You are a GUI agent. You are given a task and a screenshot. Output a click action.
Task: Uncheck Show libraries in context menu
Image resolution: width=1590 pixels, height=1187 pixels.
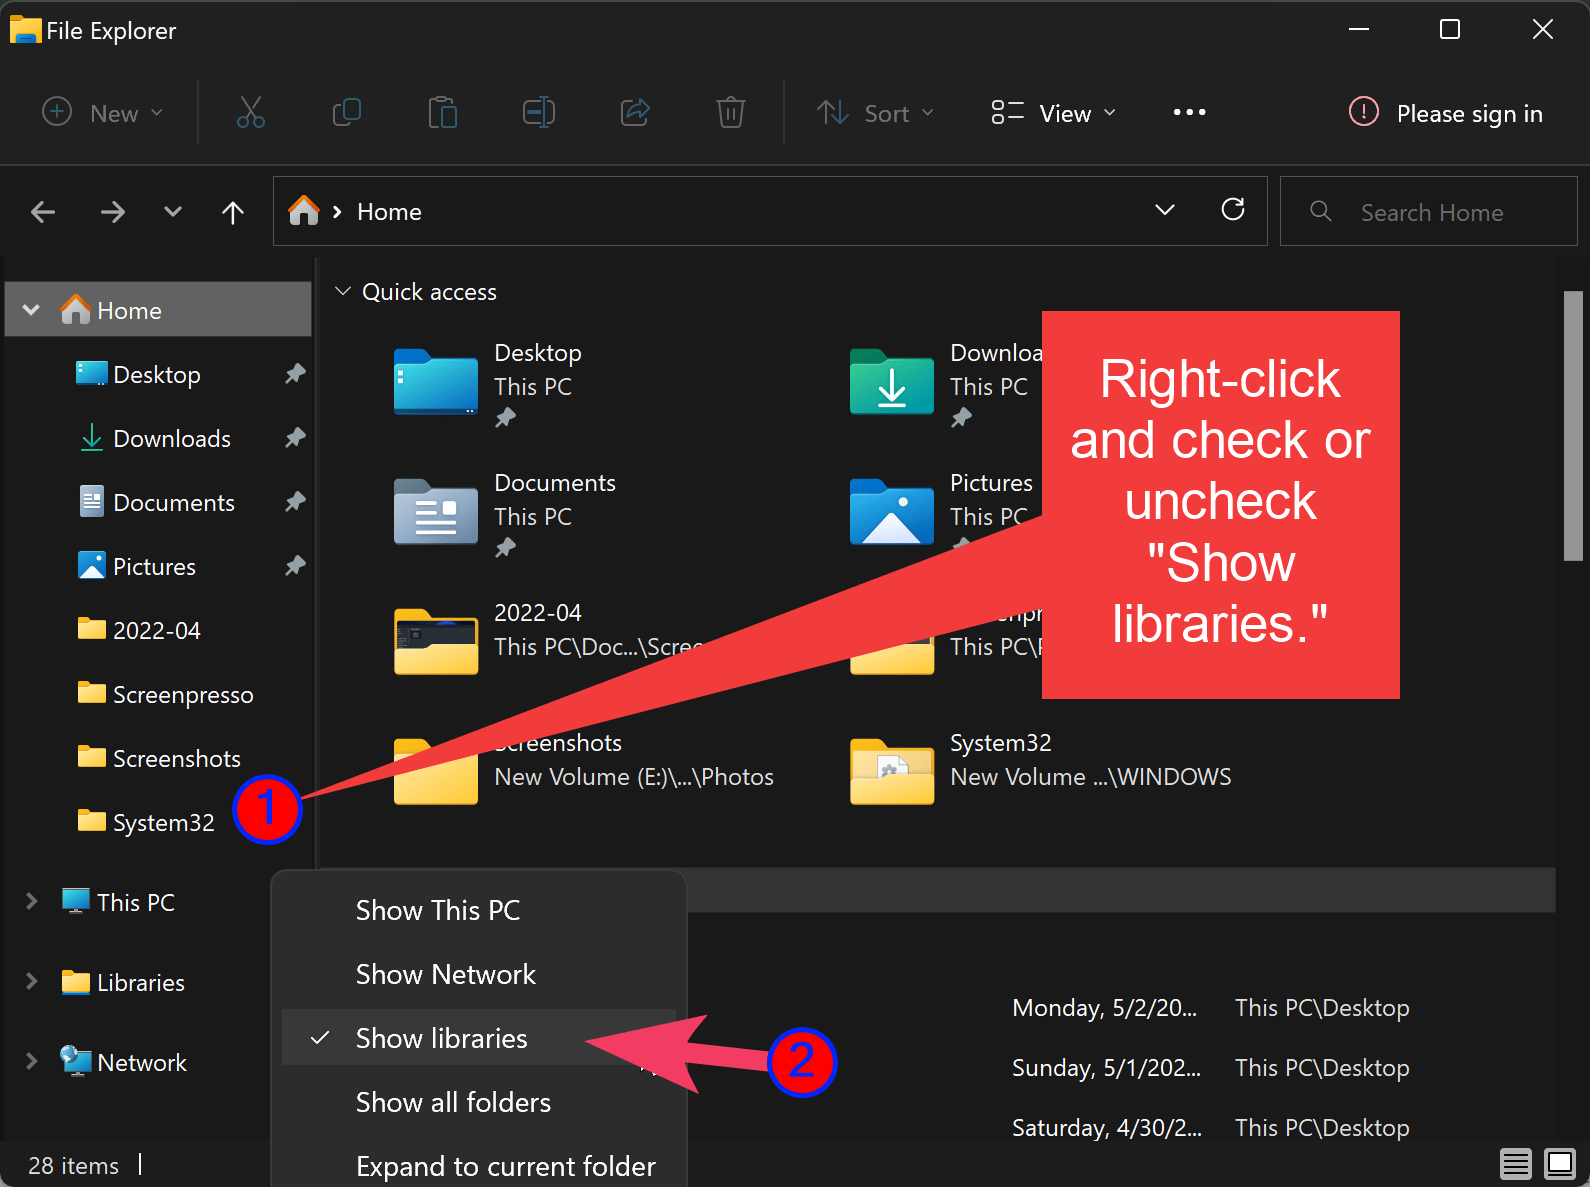[x=479, y=1038]
